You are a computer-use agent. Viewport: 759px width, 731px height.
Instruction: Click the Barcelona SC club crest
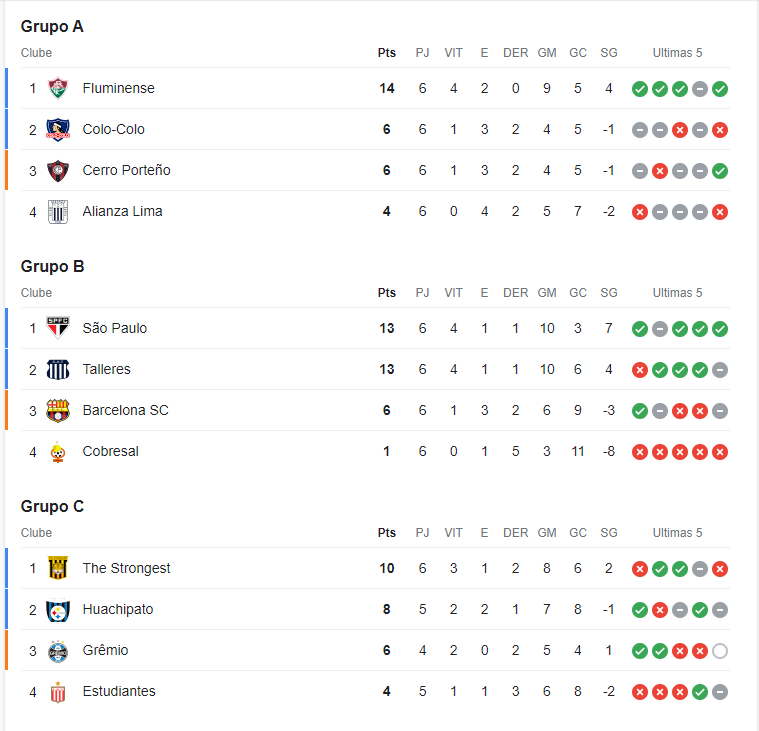(58, 411)
